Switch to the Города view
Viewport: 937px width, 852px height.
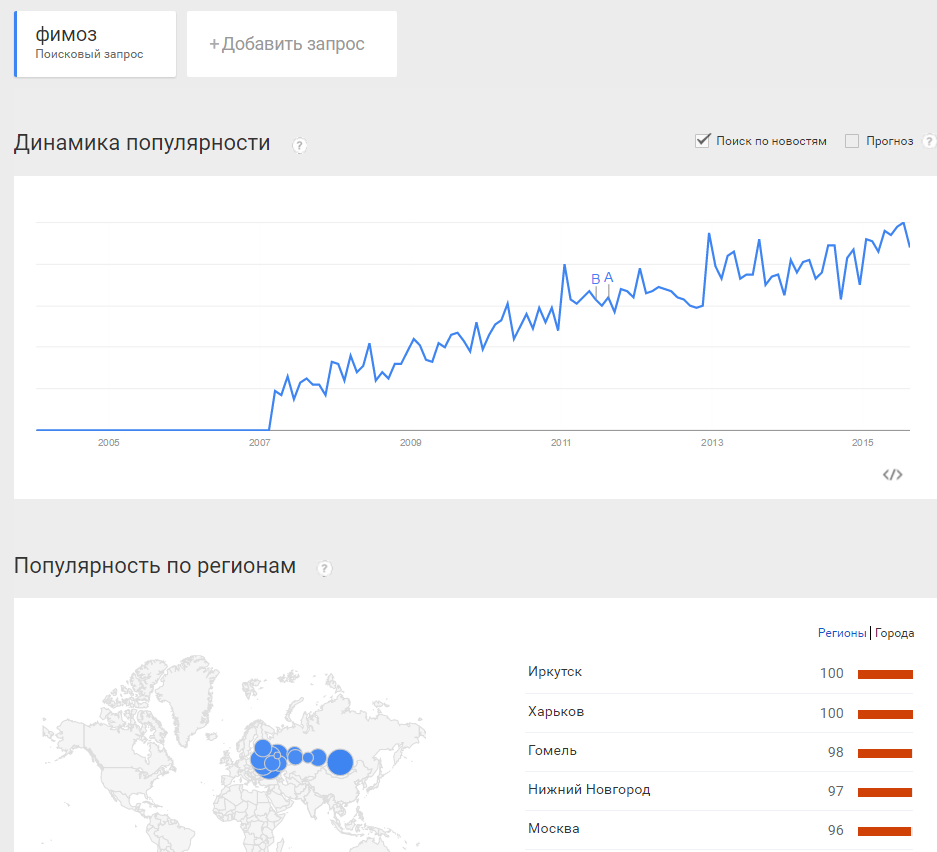[x=894, y=633]
